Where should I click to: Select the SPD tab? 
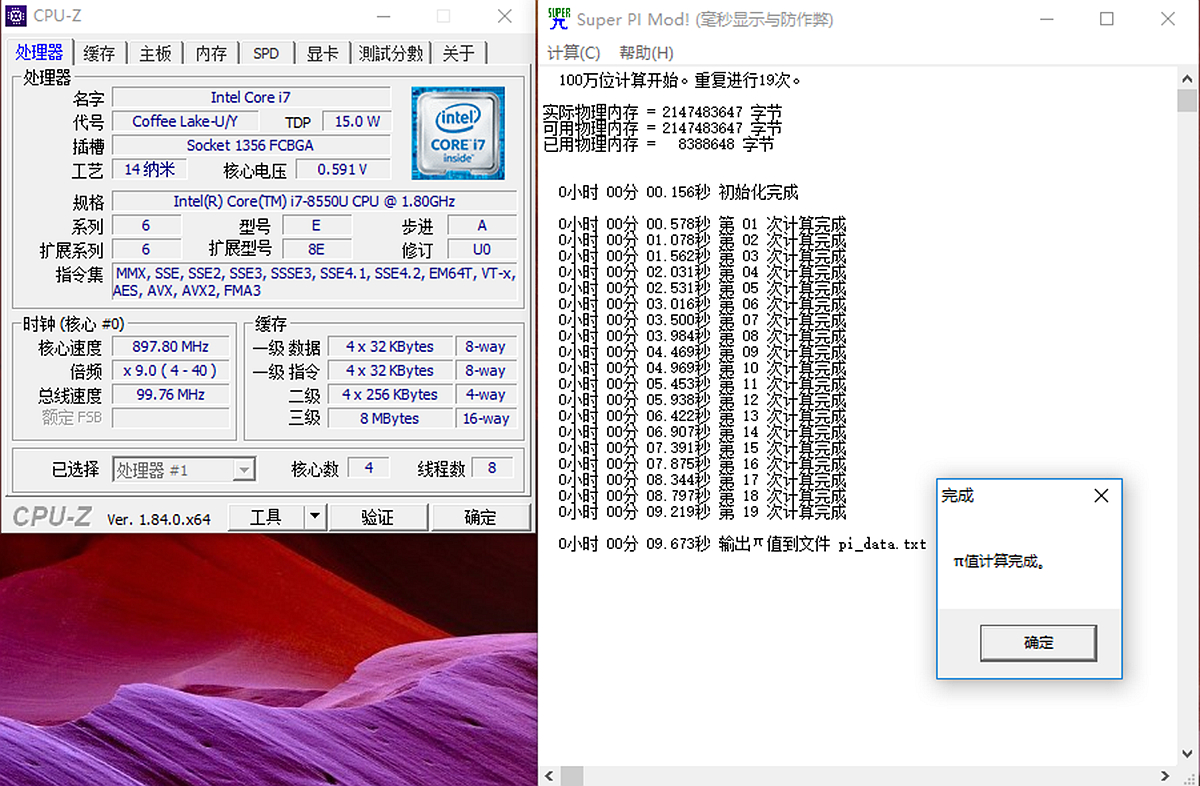tap(265, 52)
